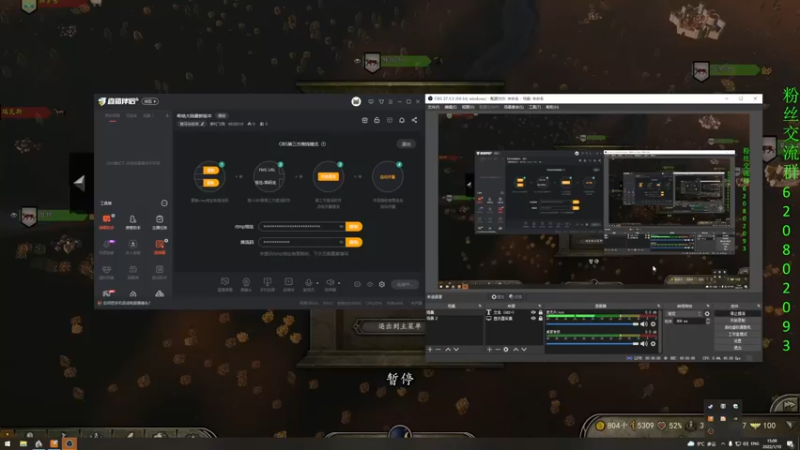
Task: Toggle lock of 文本 (GDI+) source in OBS
Action: click(x=541, y=312)
